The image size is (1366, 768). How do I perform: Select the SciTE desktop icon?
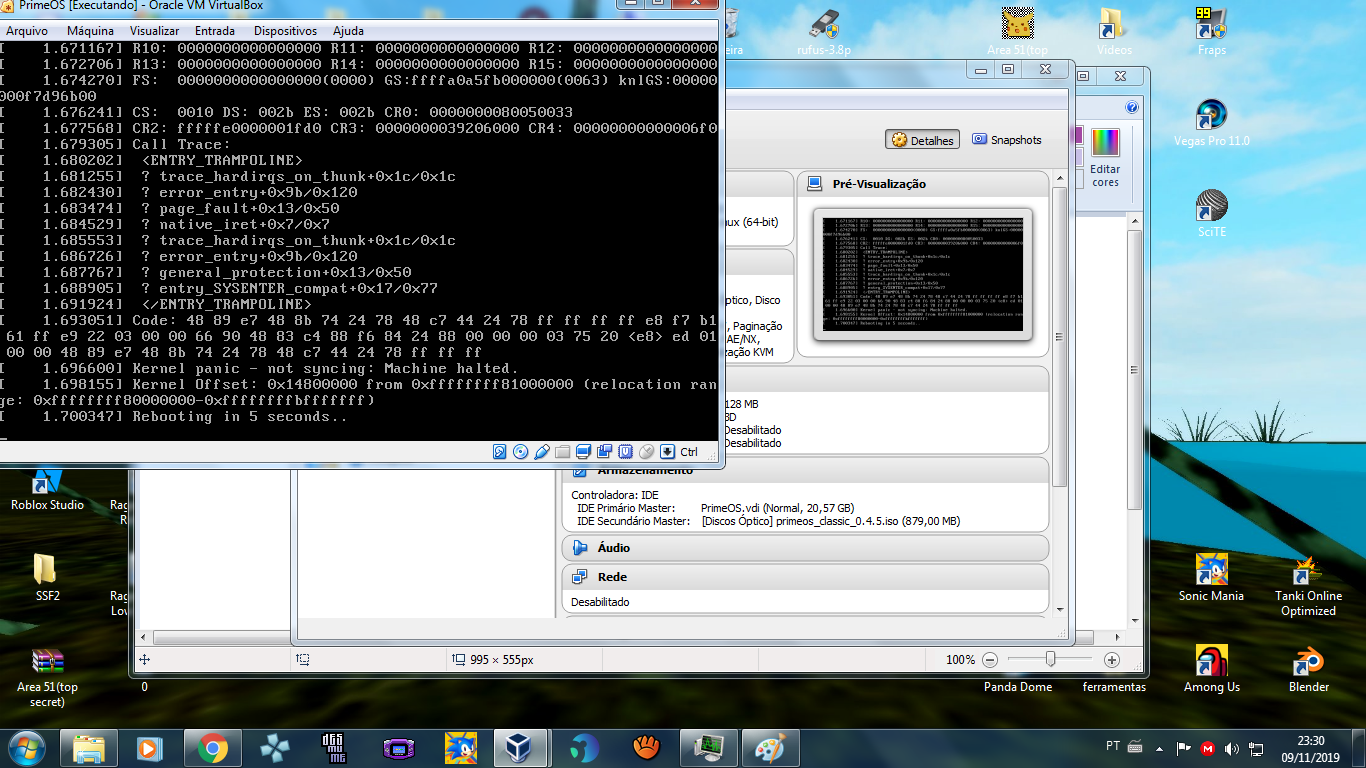click(x=1211, y=214)
